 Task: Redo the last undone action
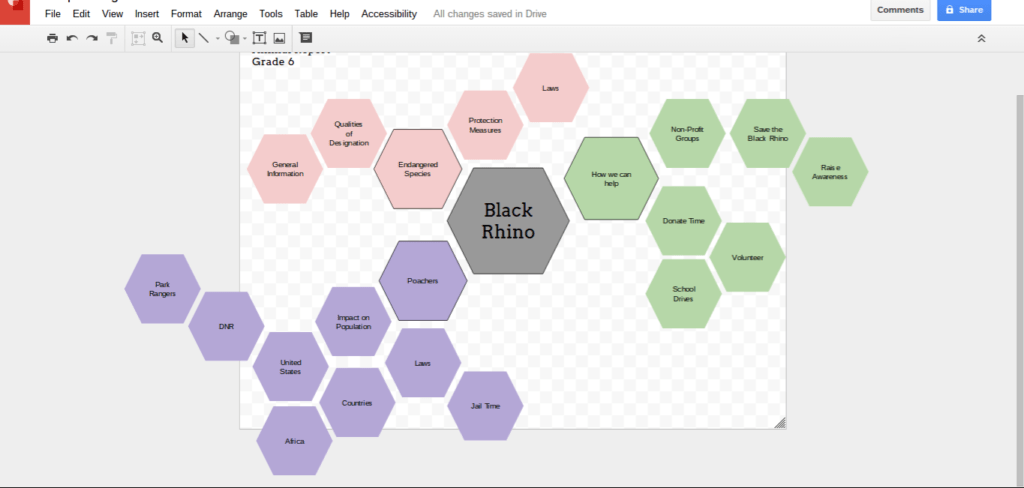[x=92, y=38]
